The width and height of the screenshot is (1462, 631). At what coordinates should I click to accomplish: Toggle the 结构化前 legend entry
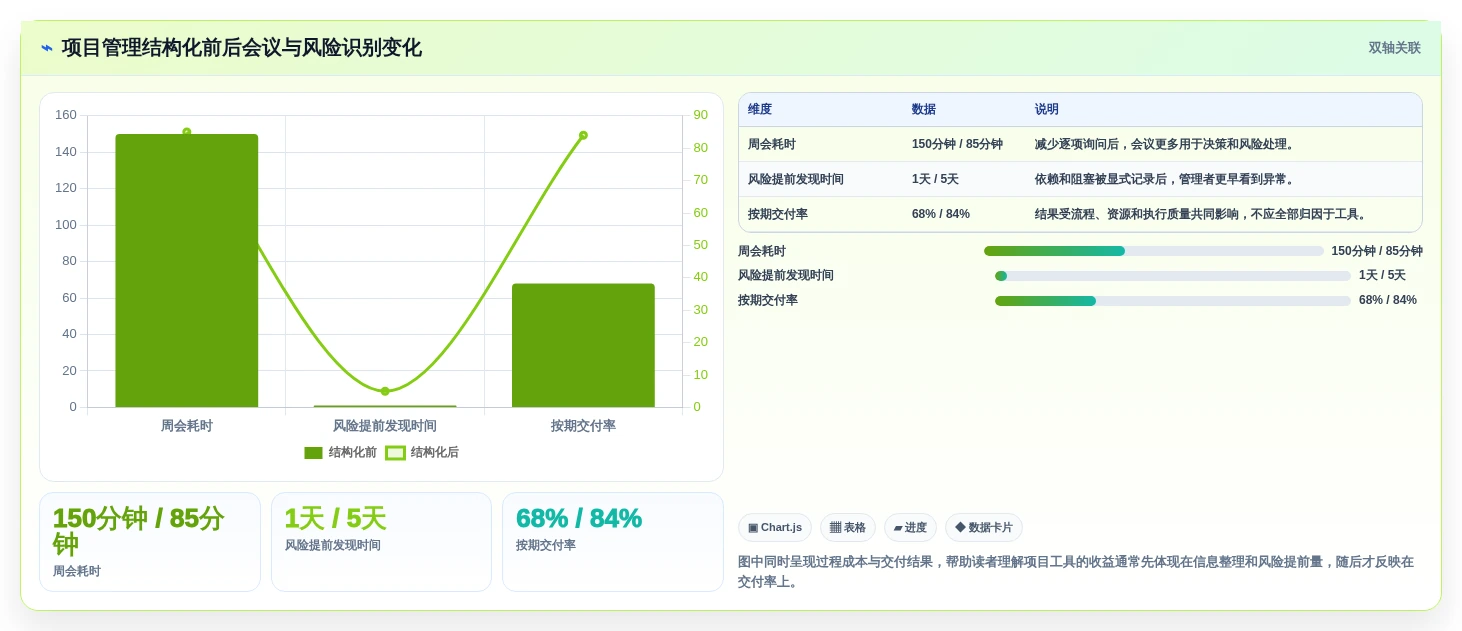point(340,453)
